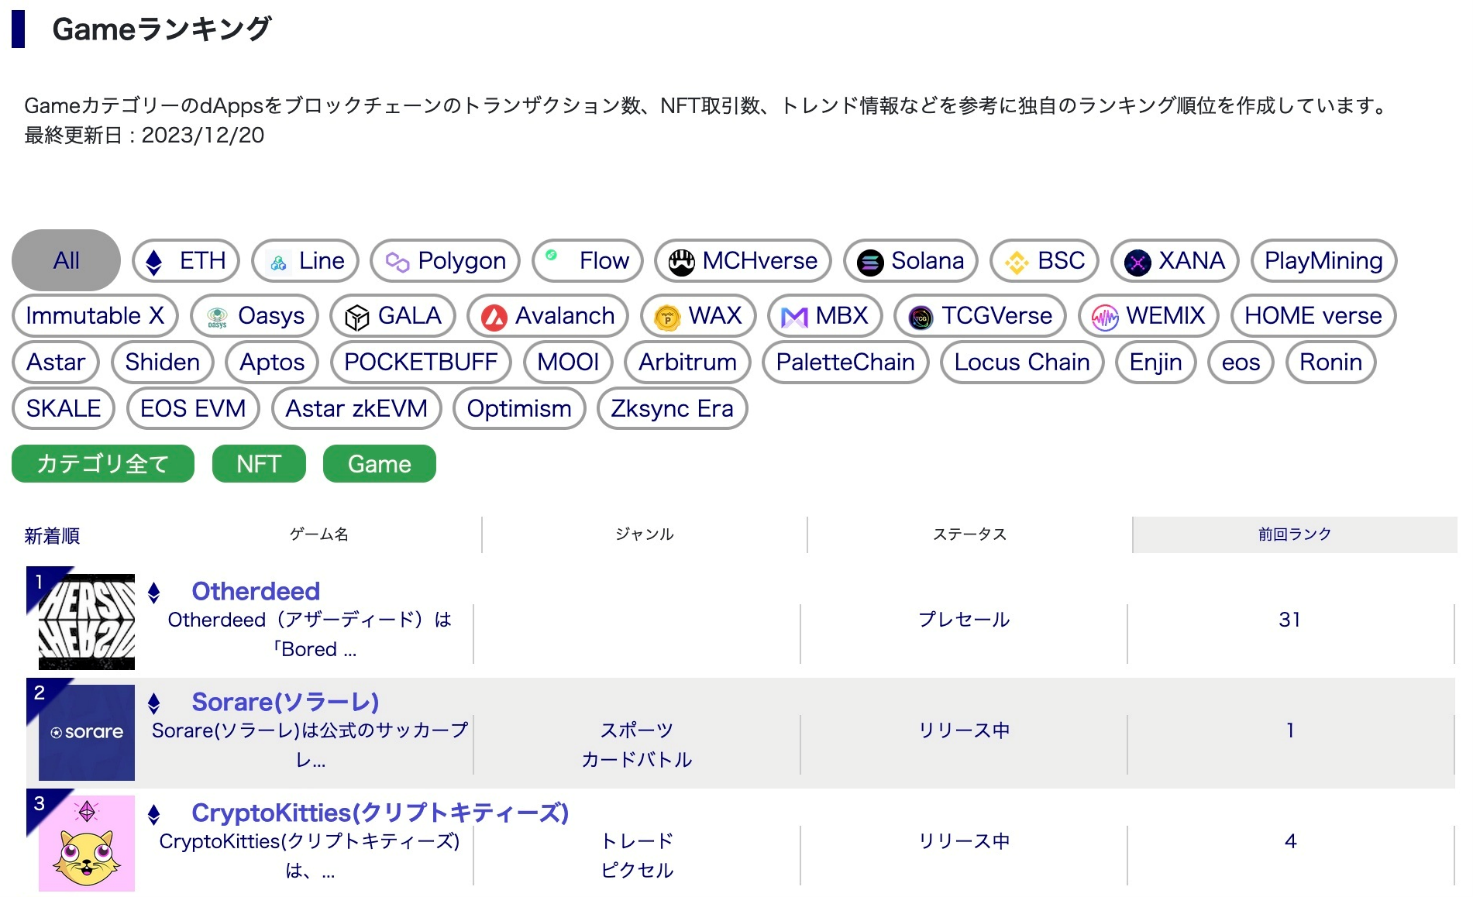The image size is (1473, 897).
Task: Filter by Astar chain
Action: [x=56, y=362]
